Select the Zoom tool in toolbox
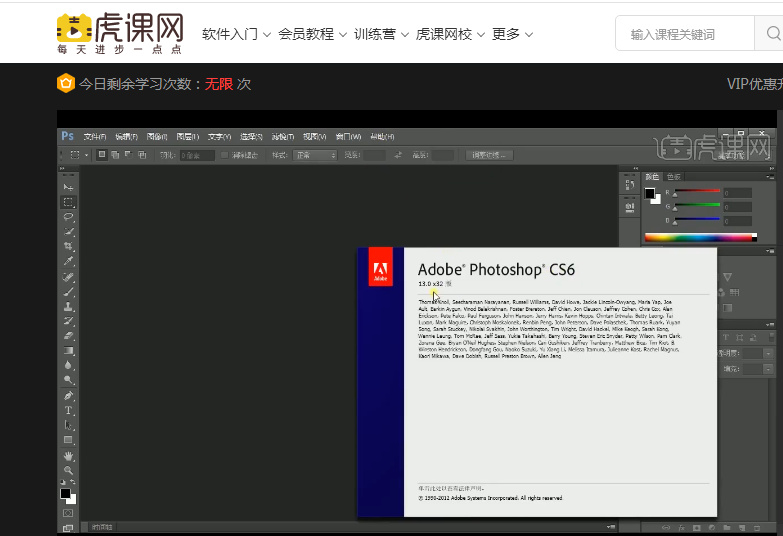Viewport: 783px width, 536px height. pyautogui.click(x=68, y=471)
